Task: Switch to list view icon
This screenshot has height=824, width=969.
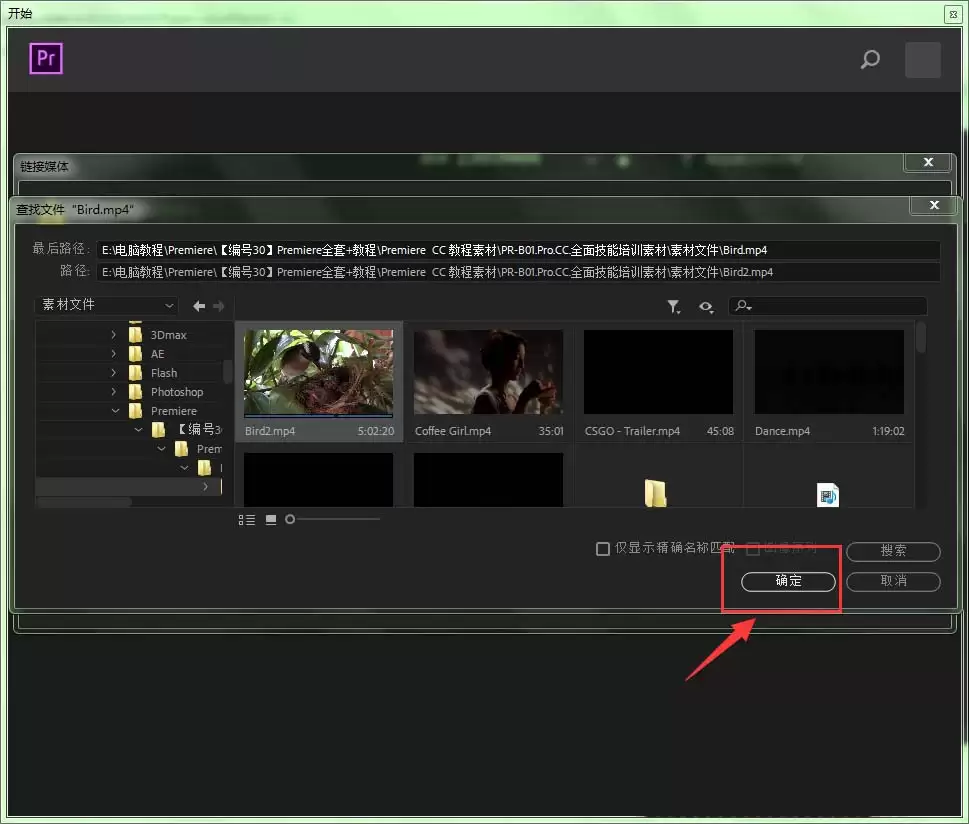Action: coord(247,520)
